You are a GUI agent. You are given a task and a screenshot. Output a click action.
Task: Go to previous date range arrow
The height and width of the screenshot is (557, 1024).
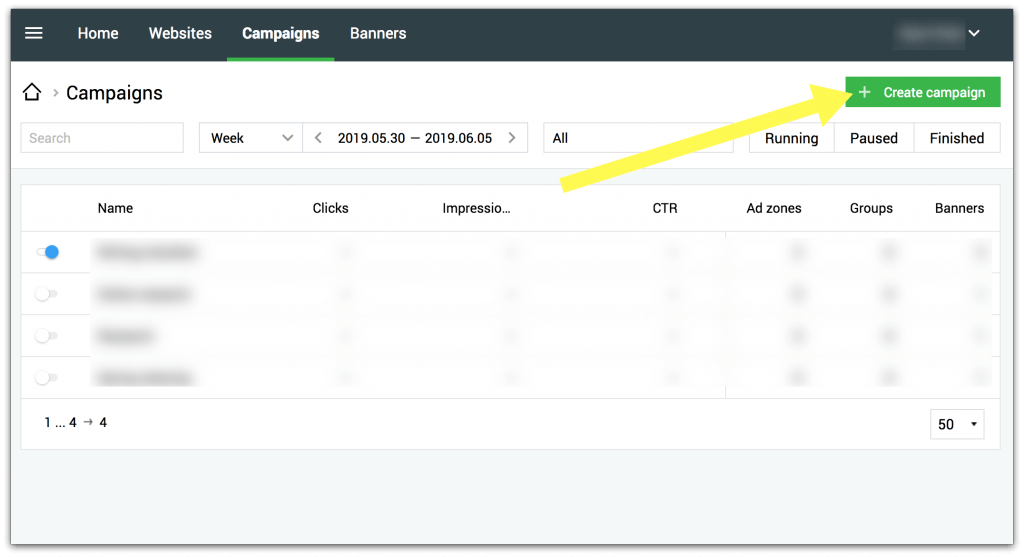318,138
